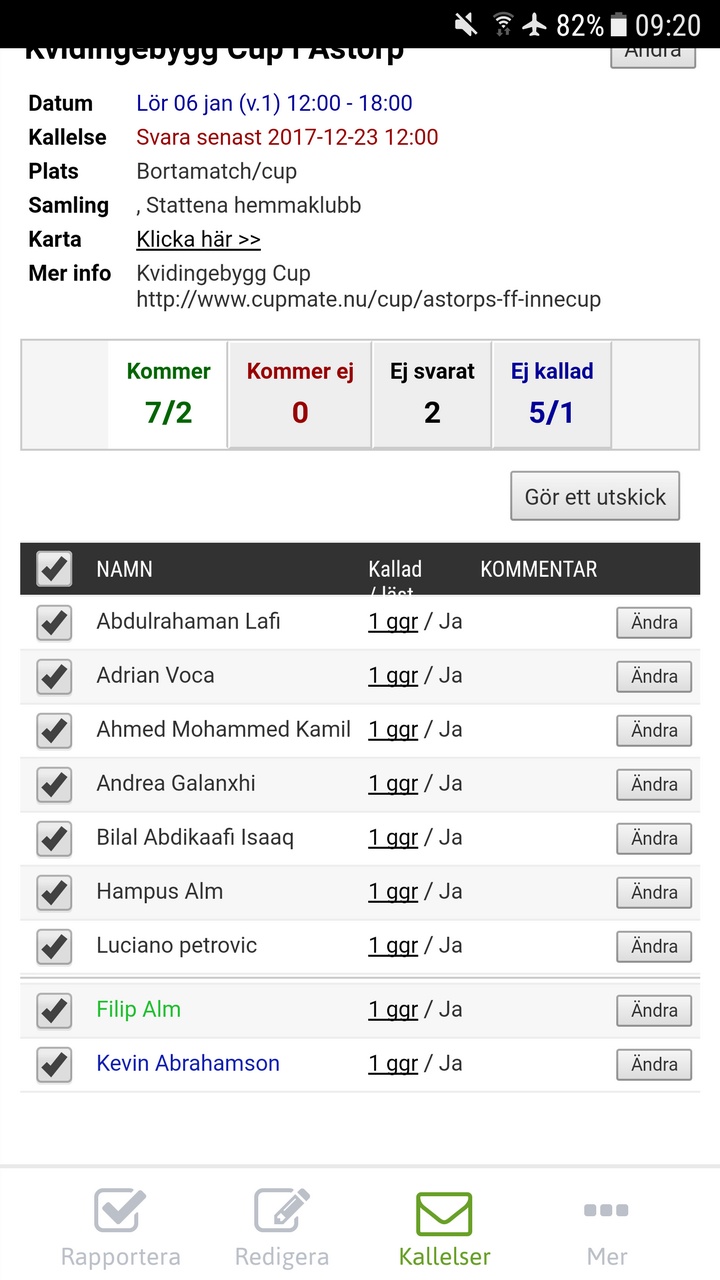720x1280 pixels.
Task: Open the Mer three-dots icon
Action: [x=606, y=1211]
